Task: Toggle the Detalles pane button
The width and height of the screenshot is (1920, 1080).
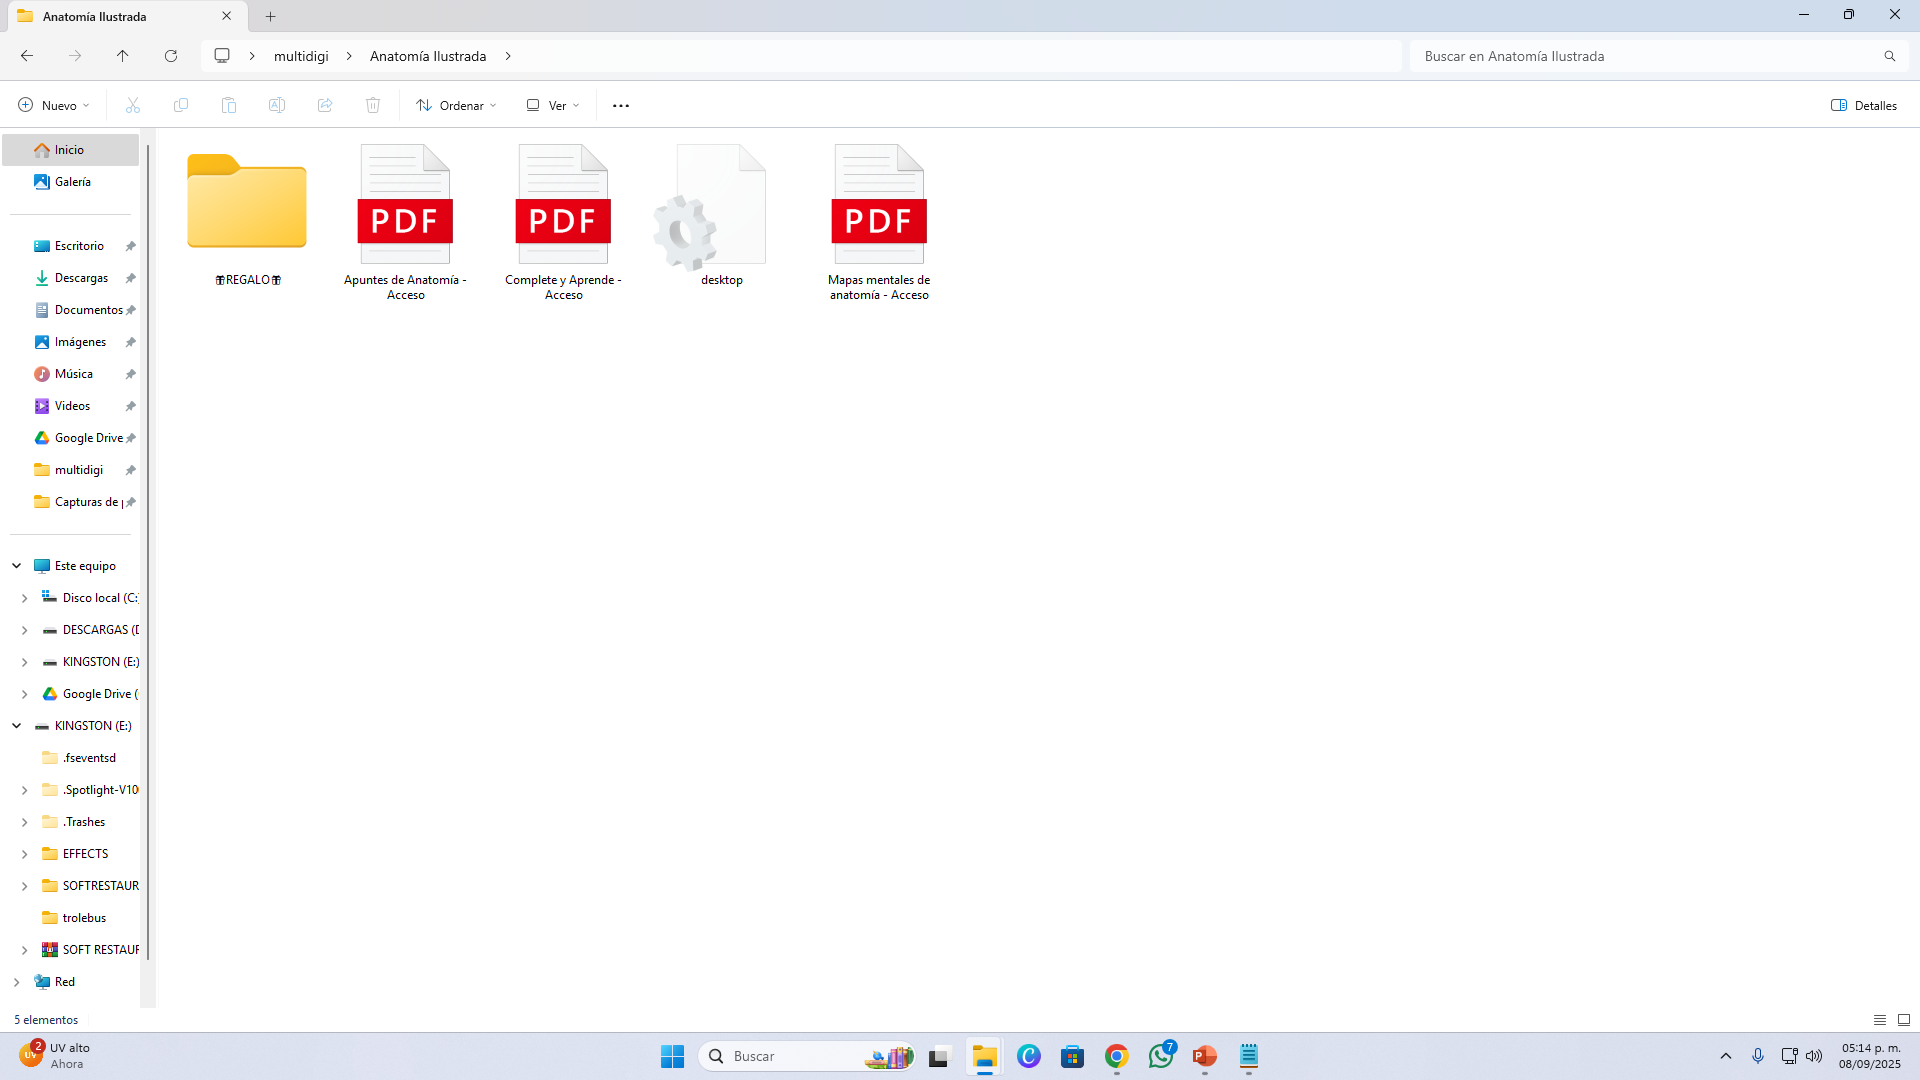Action: tap(1864, 105)
